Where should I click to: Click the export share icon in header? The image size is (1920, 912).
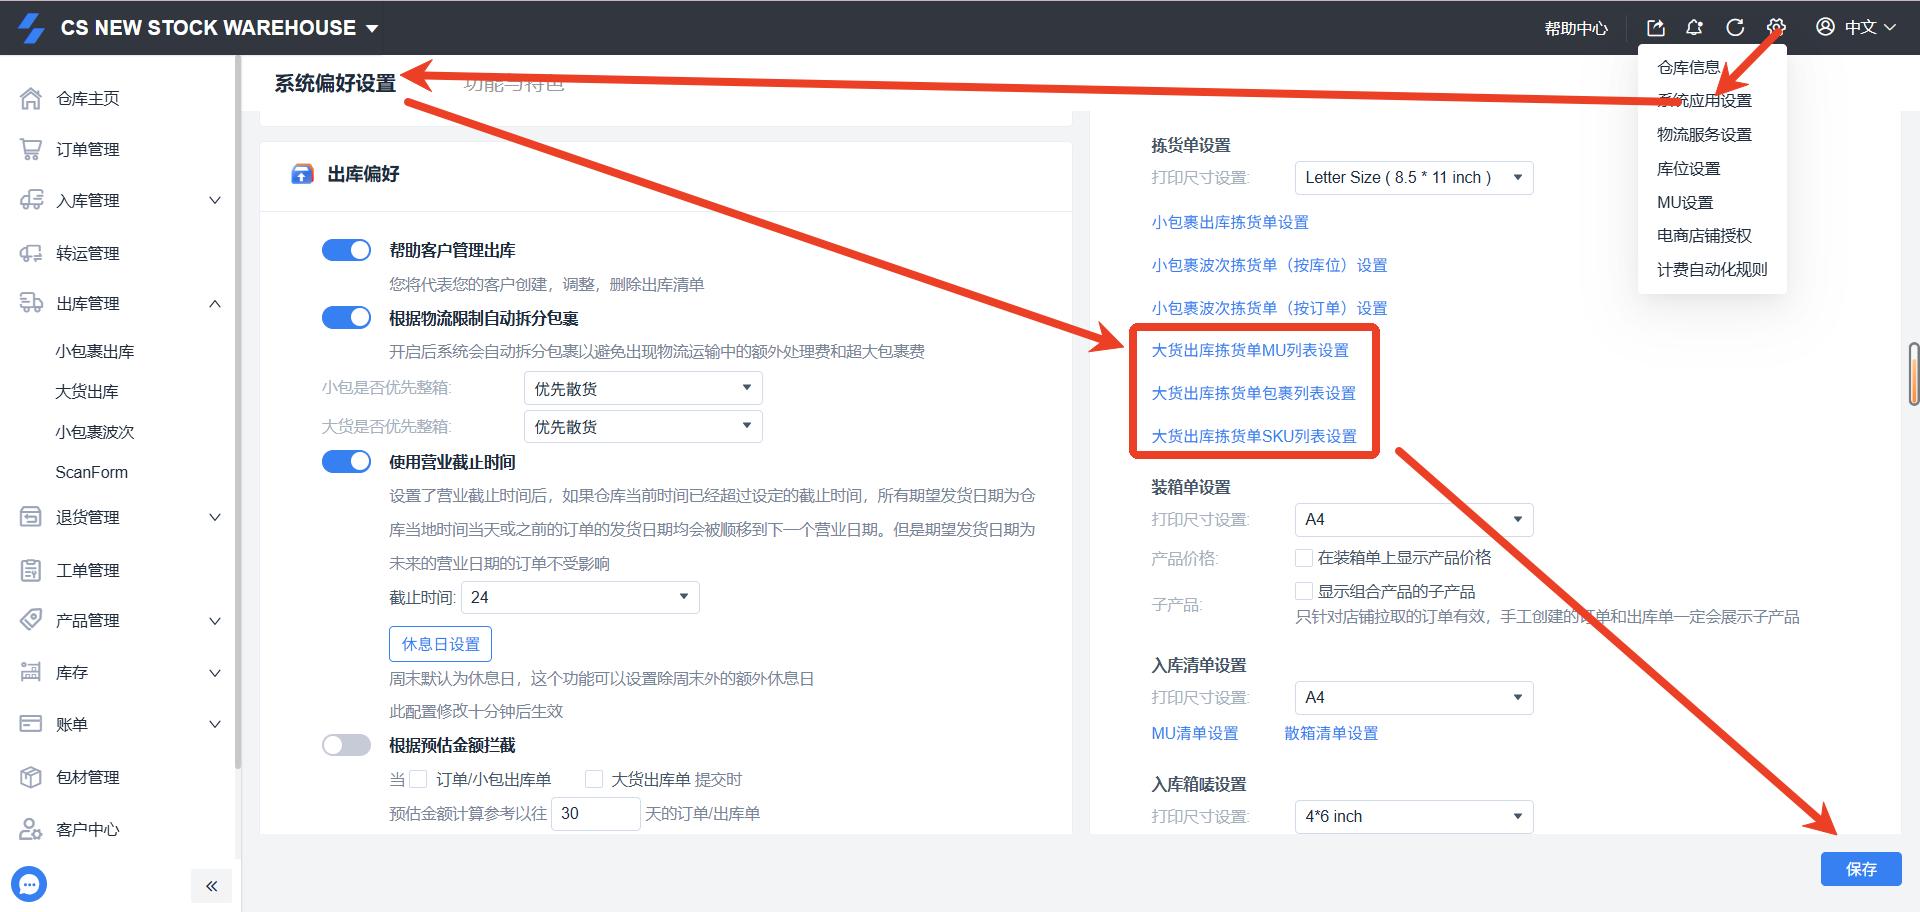coord(1656,28)
